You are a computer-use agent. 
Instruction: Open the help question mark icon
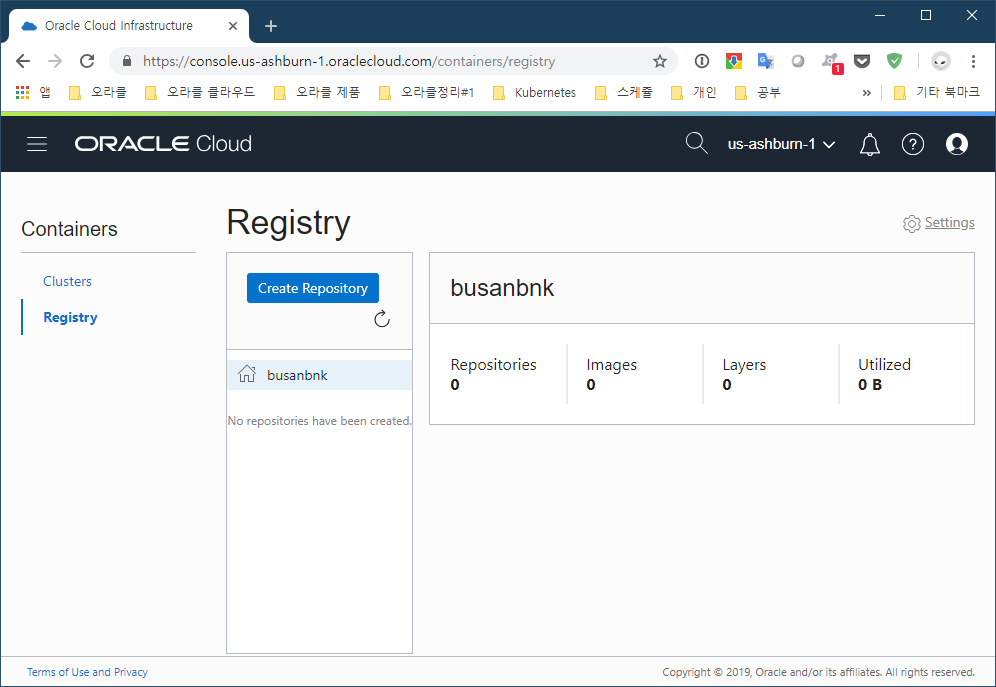(912, 144)
